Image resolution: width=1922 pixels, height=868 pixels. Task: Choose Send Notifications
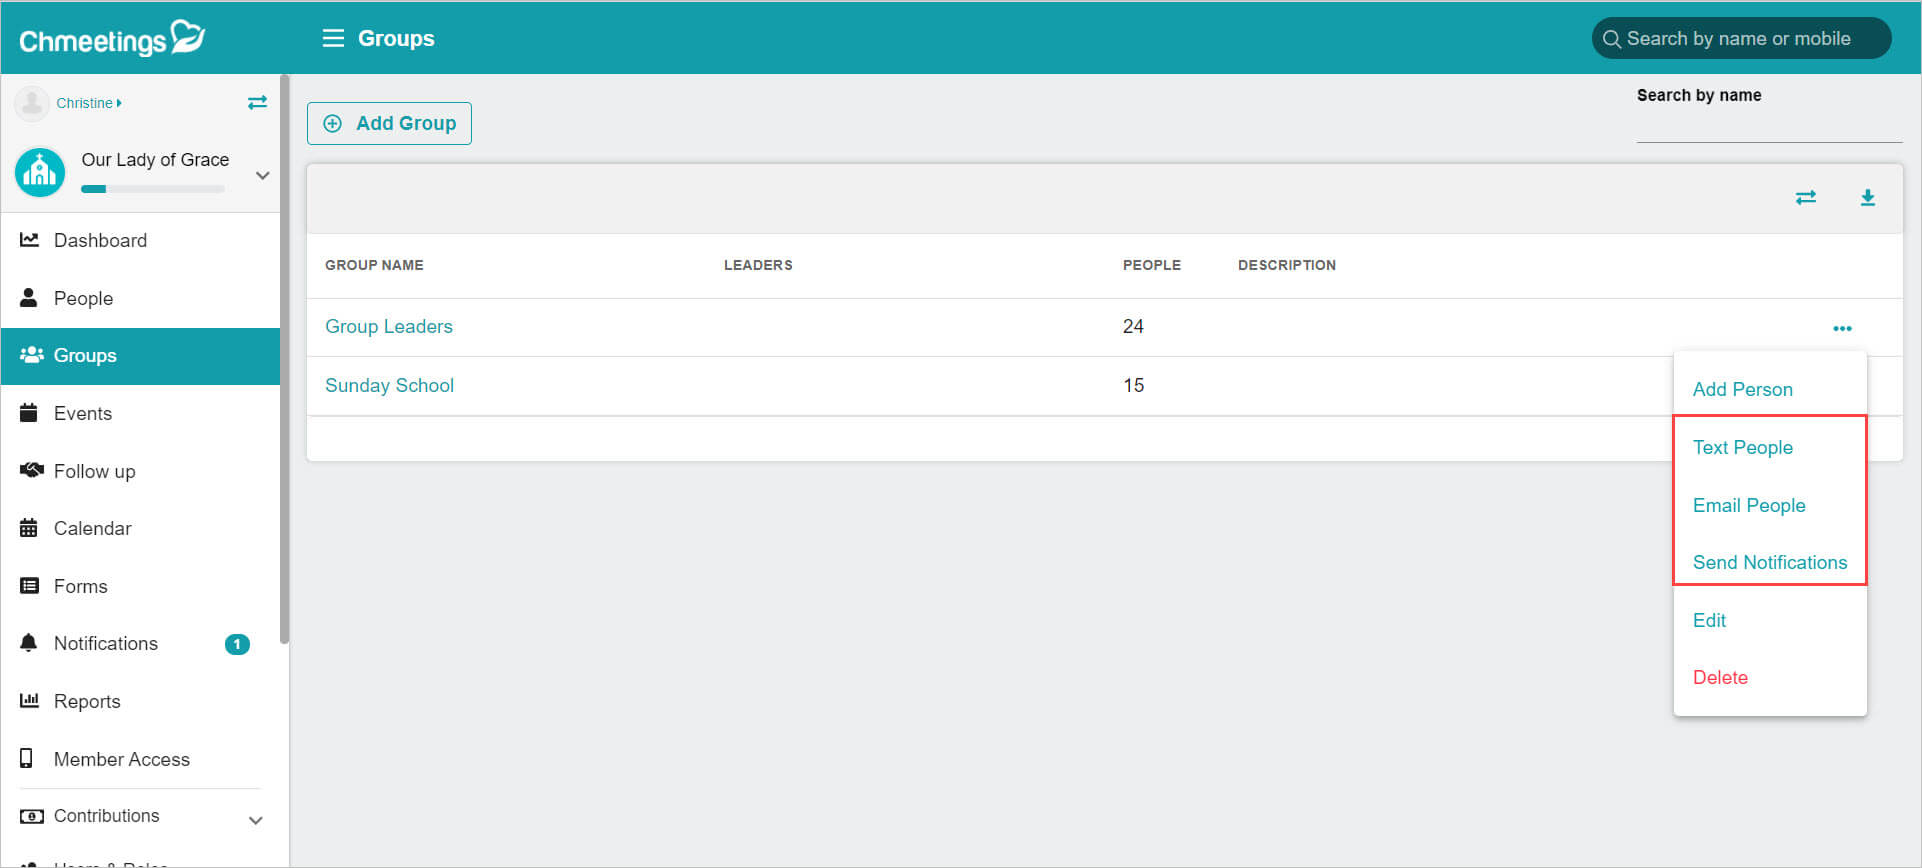tap(1769, 562)
